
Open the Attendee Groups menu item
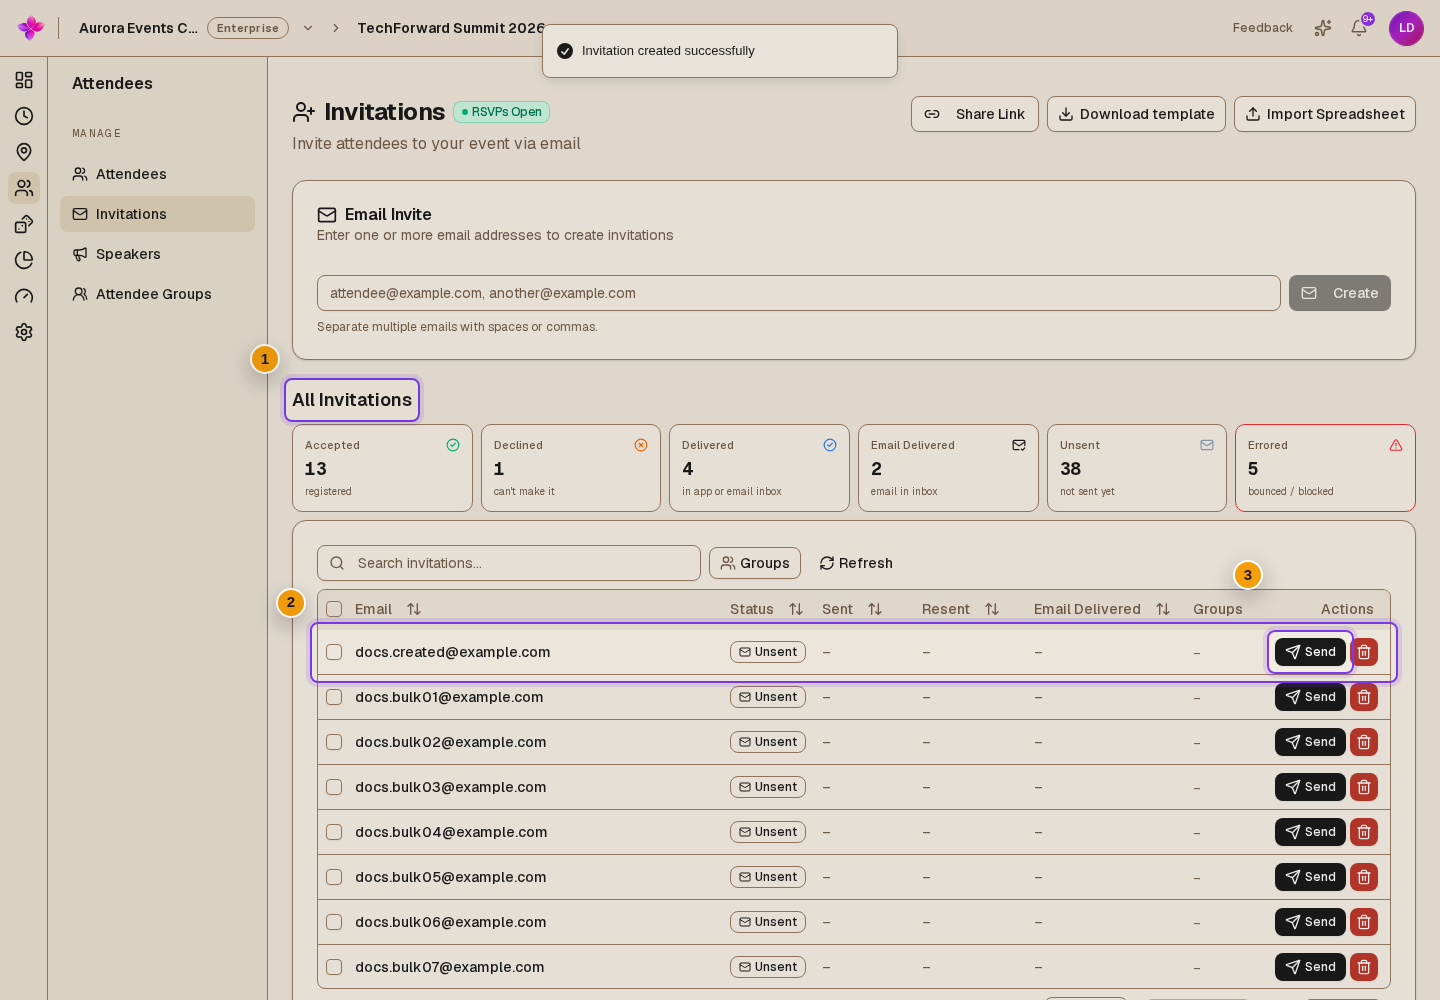[157, 294]
